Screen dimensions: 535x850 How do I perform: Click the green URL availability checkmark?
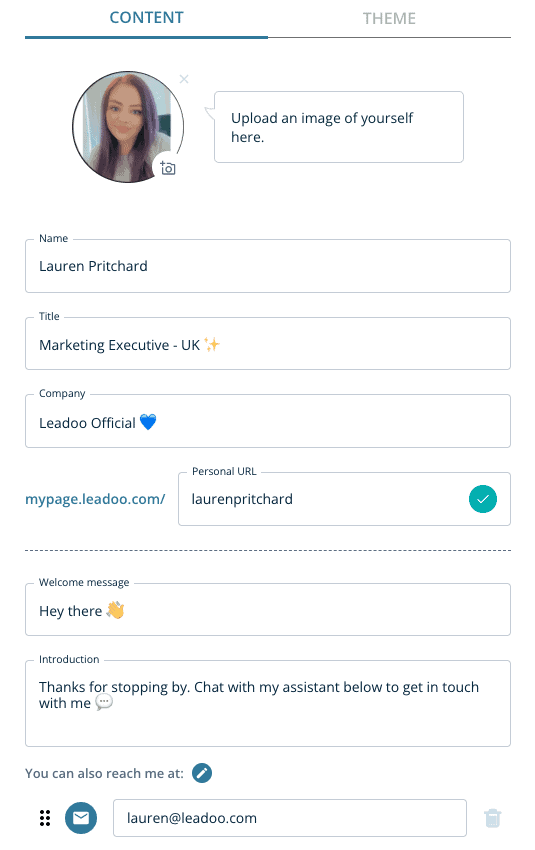coord(483,499)
